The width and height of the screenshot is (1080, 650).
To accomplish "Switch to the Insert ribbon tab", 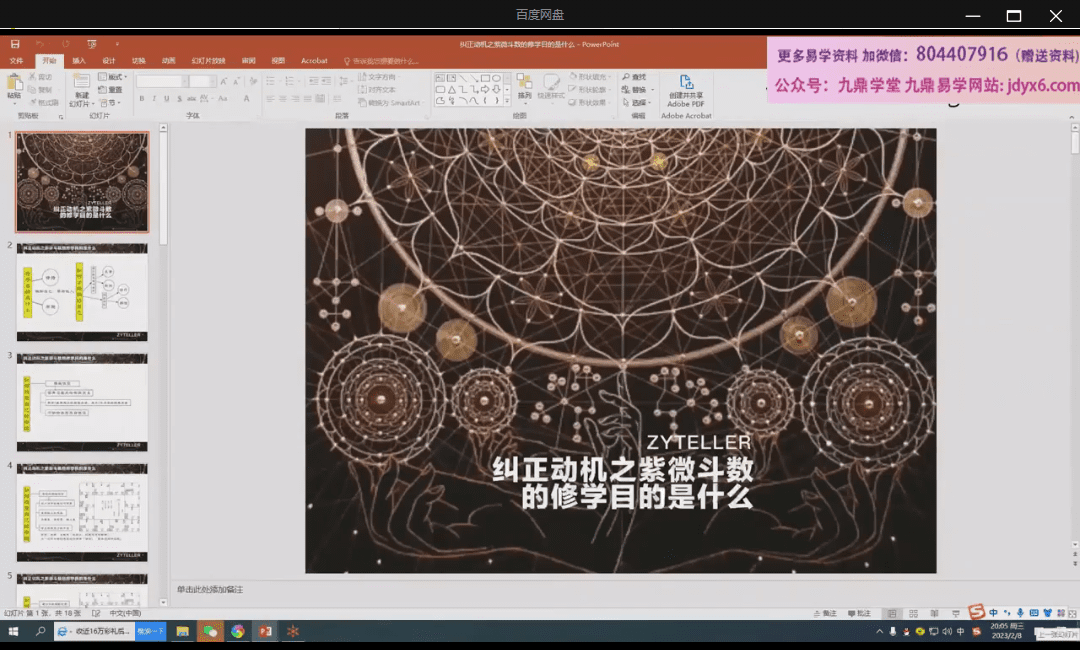I will pyautogui.click(x=79, y=61).
